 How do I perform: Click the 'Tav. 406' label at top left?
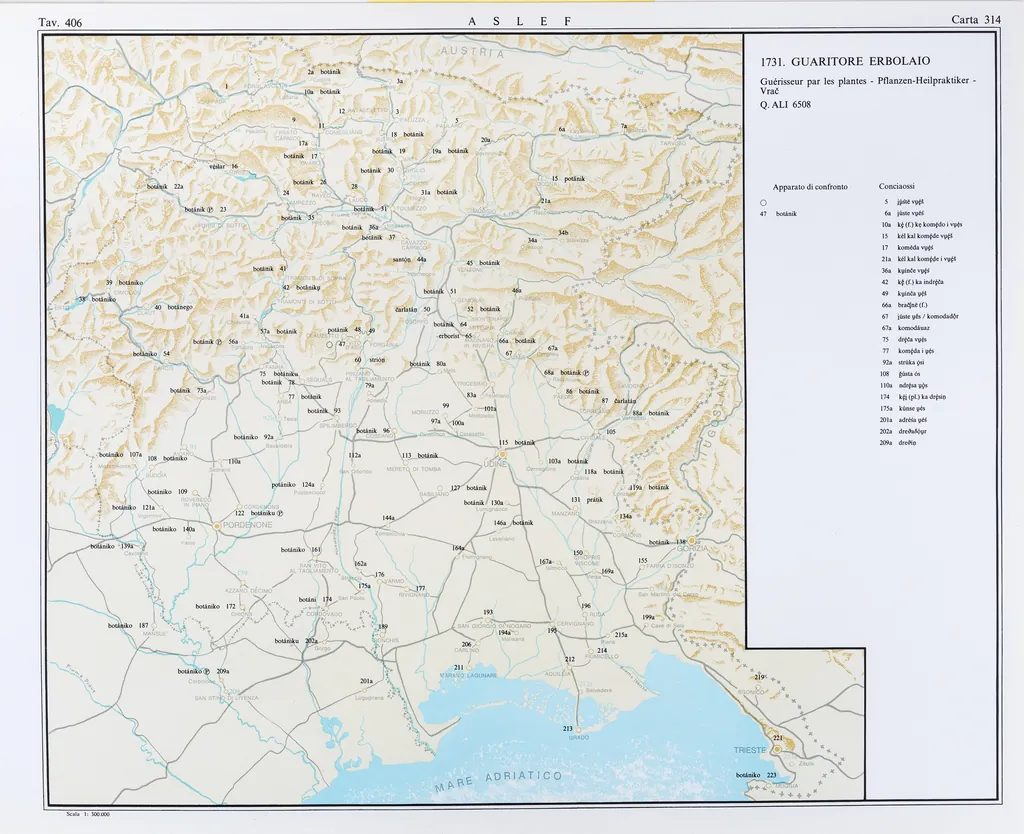[x=59, y=21]
